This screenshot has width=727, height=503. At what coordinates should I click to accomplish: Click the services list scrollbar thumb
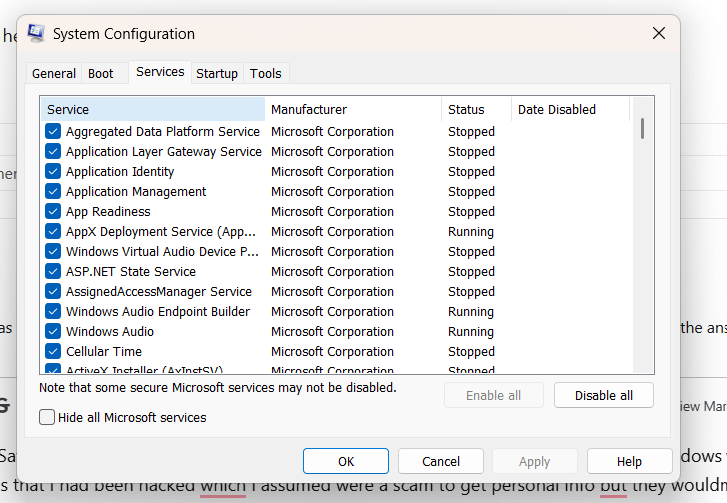(x=642, y=128)
